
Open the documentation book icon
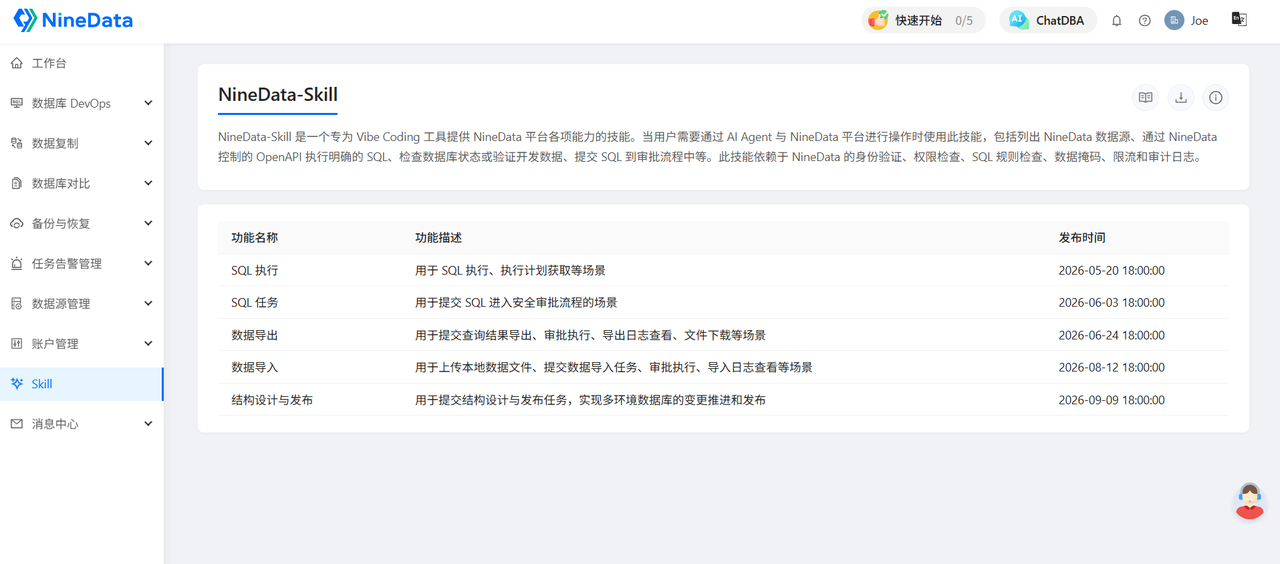[x=1145, y=97]
